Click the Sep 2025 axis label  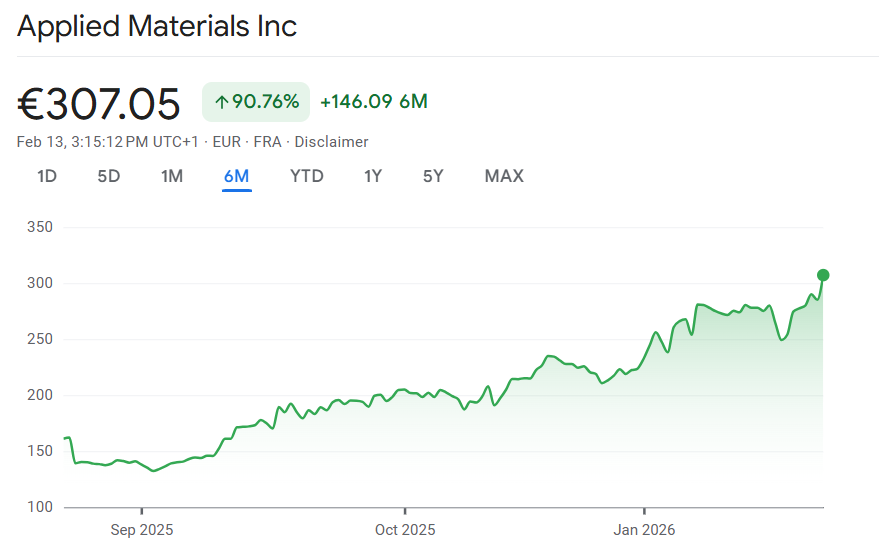pos(141,530)
